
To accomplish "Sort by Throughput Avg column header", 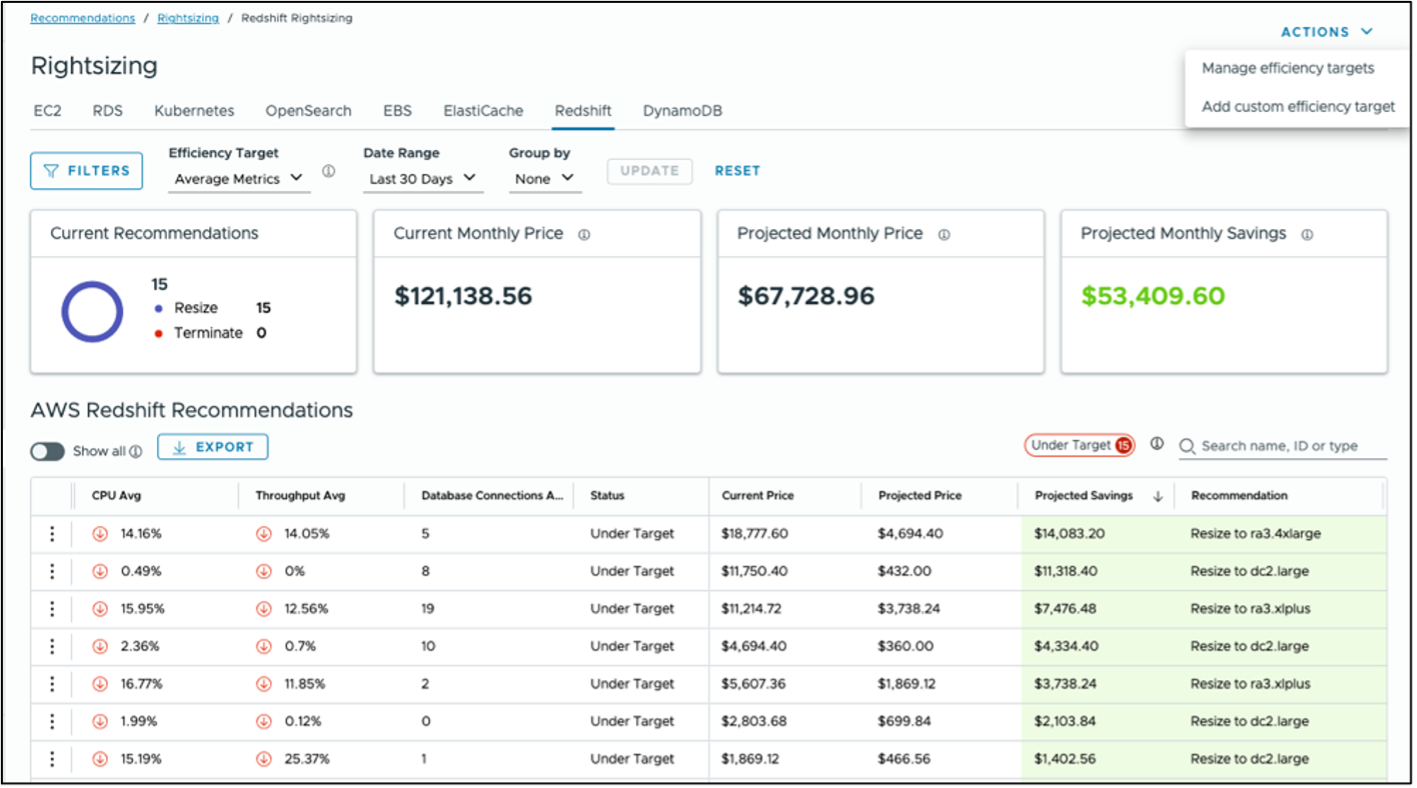I will (x=300, y=496).
